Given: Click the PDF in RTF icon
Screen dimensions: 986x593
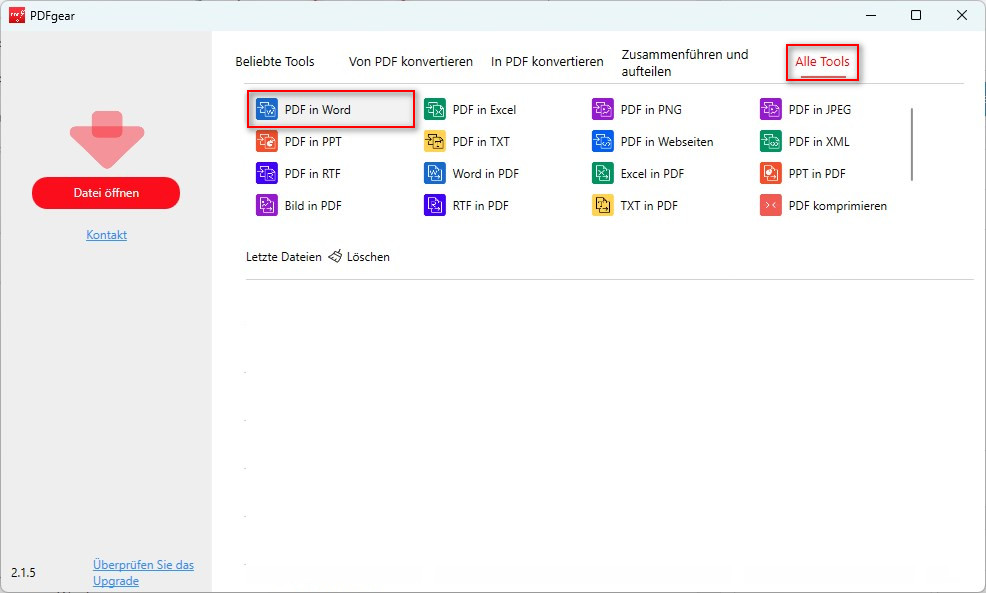Looking at the screenshot, I should point(267,174).
